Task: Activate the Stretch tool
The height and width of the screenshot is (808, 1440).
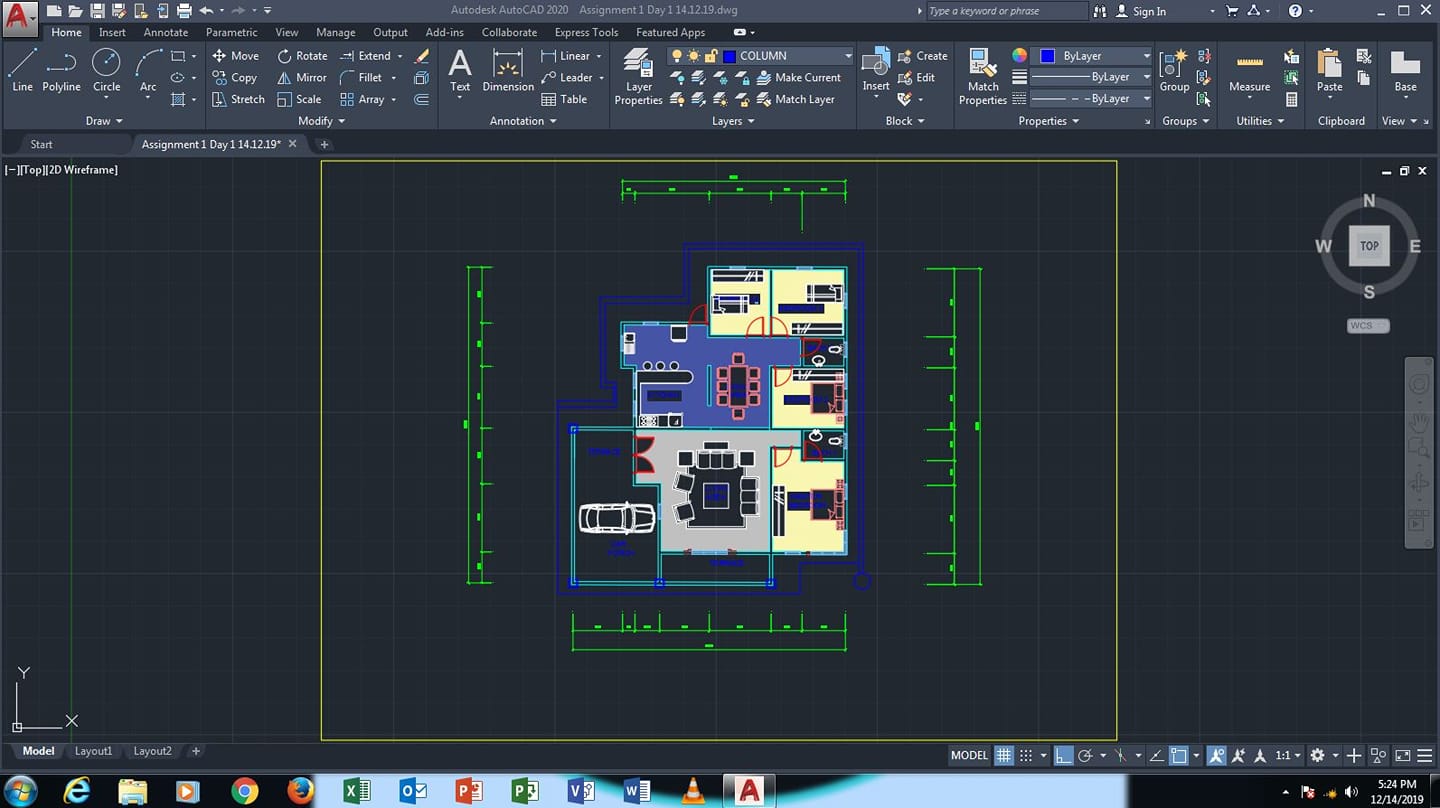Action: [238, 100]
